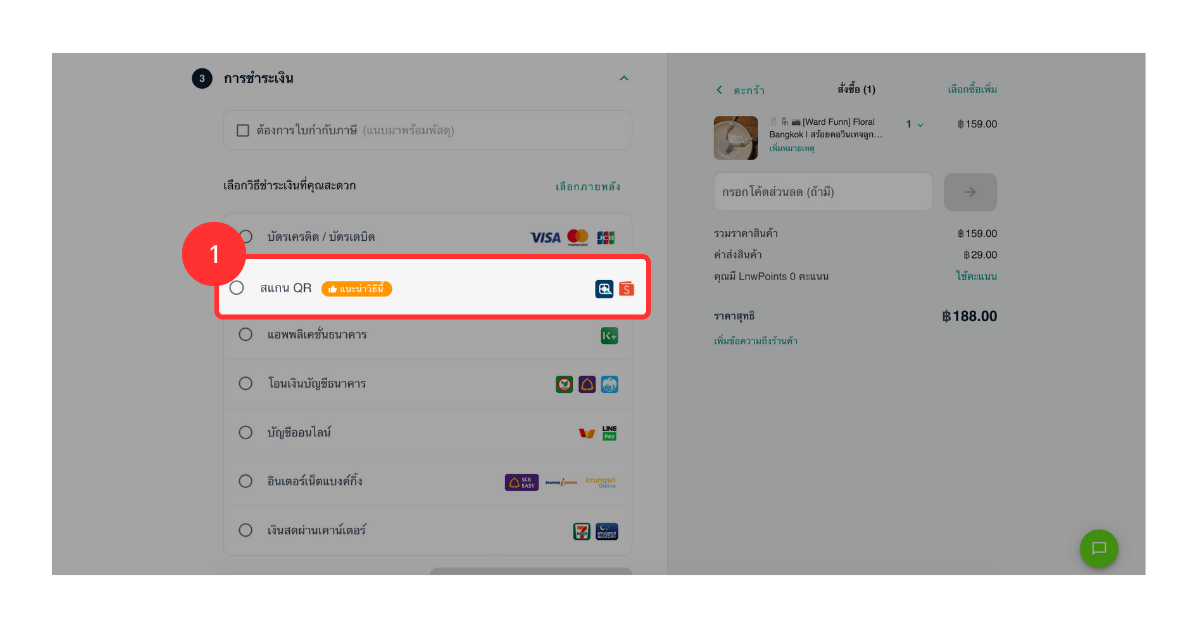Select the credit/debit card radio button
Image resolution: width=1200 pixels, height=628 pixels.
tap(245, 237)
